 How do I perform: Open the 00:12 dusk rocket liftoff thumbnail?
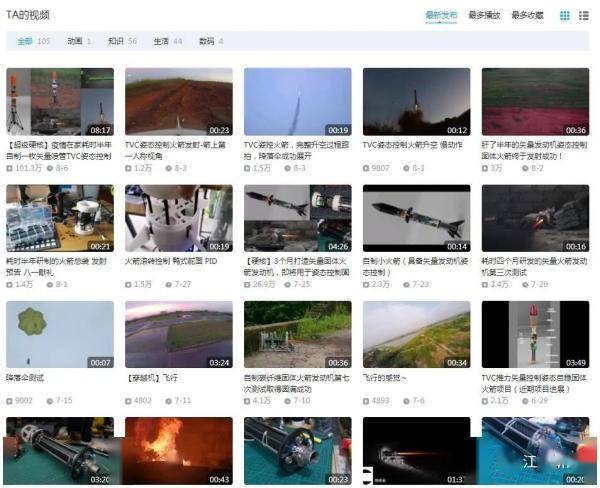click(x=417, y=101)
